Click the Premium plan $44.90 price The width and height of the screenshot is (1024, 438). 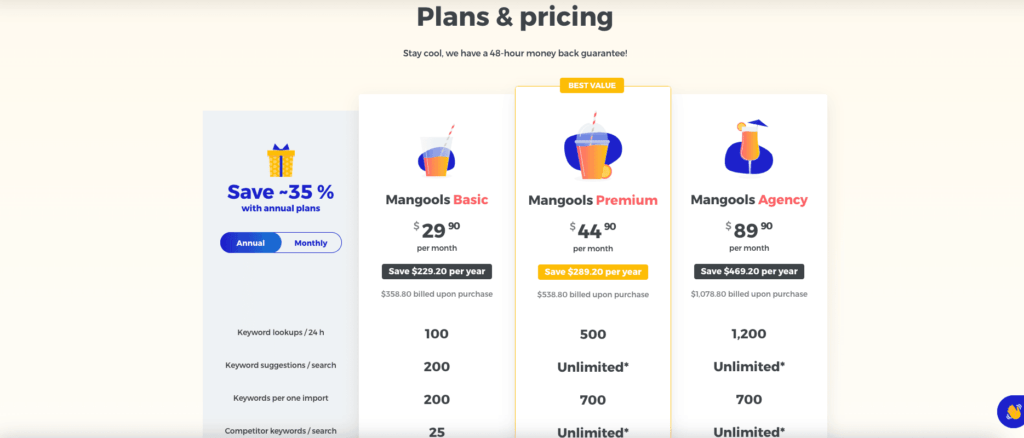pyautogui.click(x=592, y=230)
